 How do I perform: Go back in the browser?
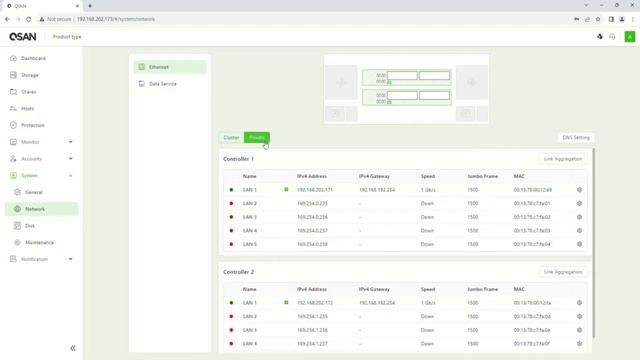coord(7,19)
